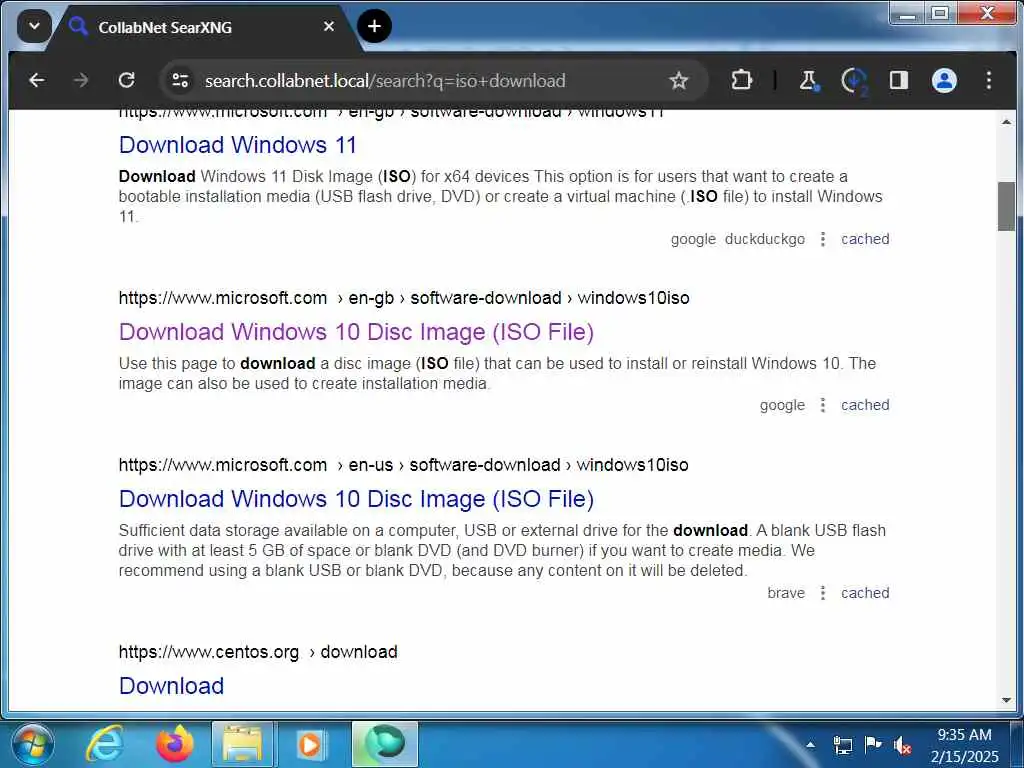
Task: Show hidden system tray icons
Action: (810, 744)
